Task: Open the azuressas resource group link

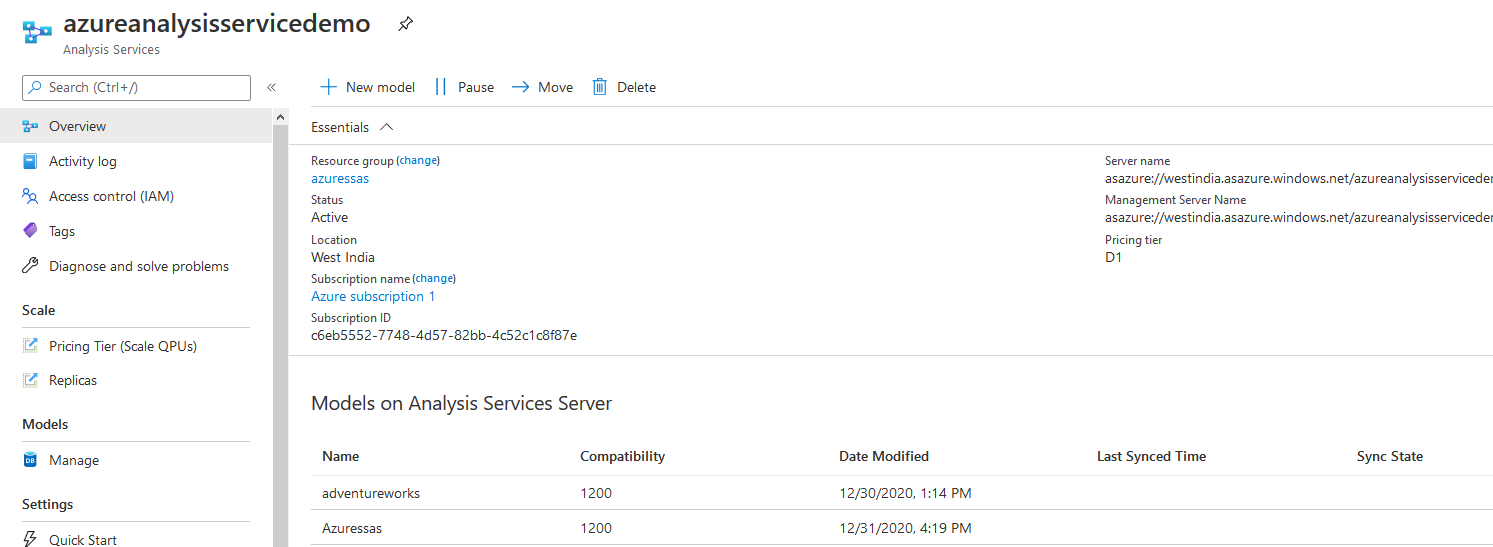Action: tap(340, 178)
